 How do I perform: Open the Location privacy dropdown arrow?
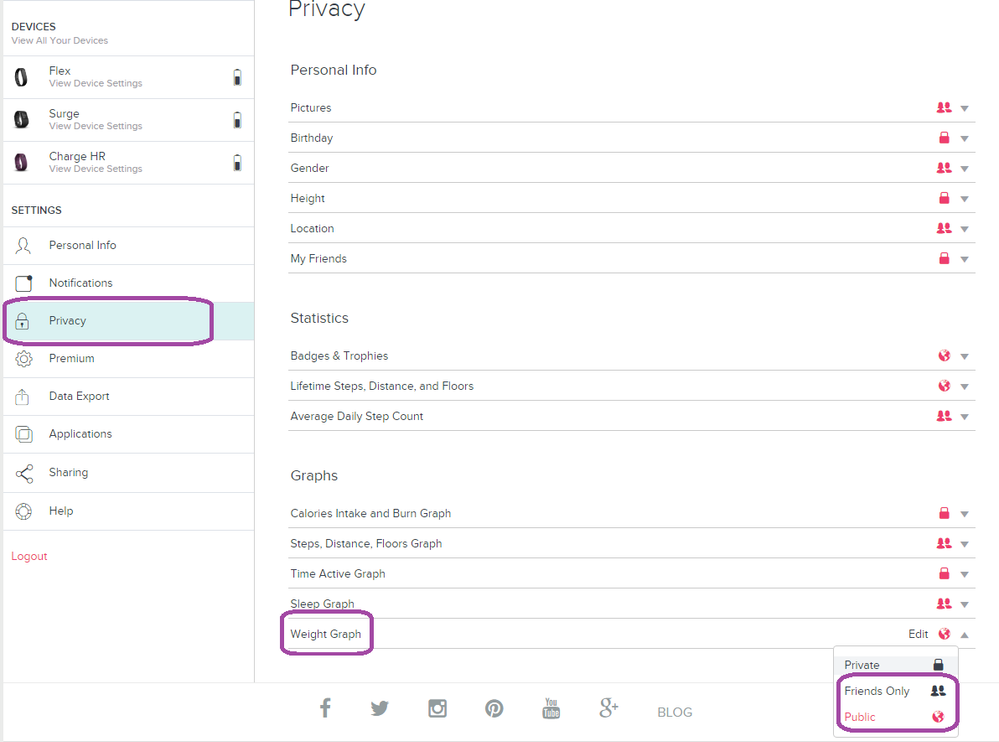[963, 228]
